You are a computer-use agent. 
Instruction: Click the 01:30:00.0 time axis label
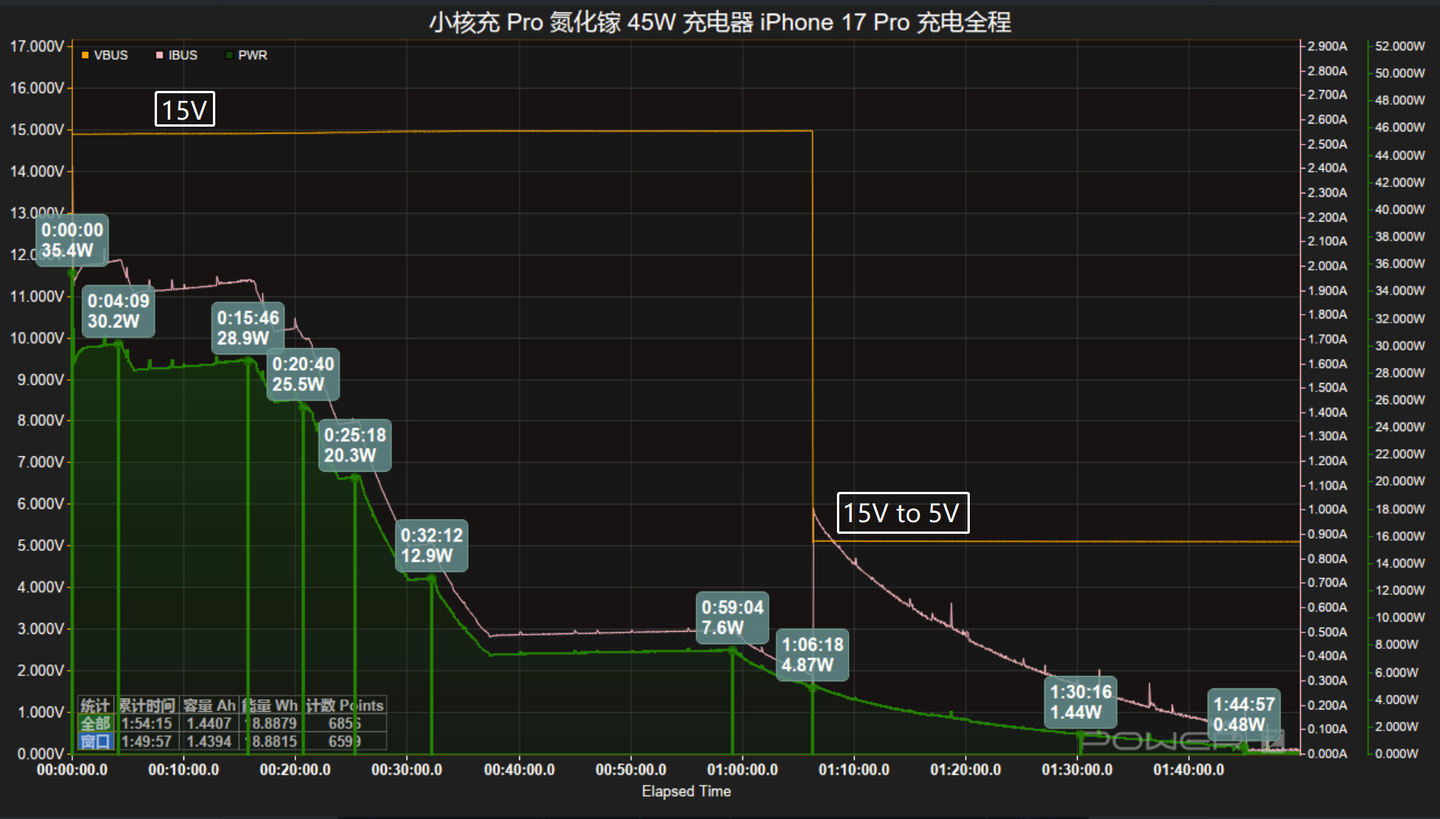coord(1077,770)
